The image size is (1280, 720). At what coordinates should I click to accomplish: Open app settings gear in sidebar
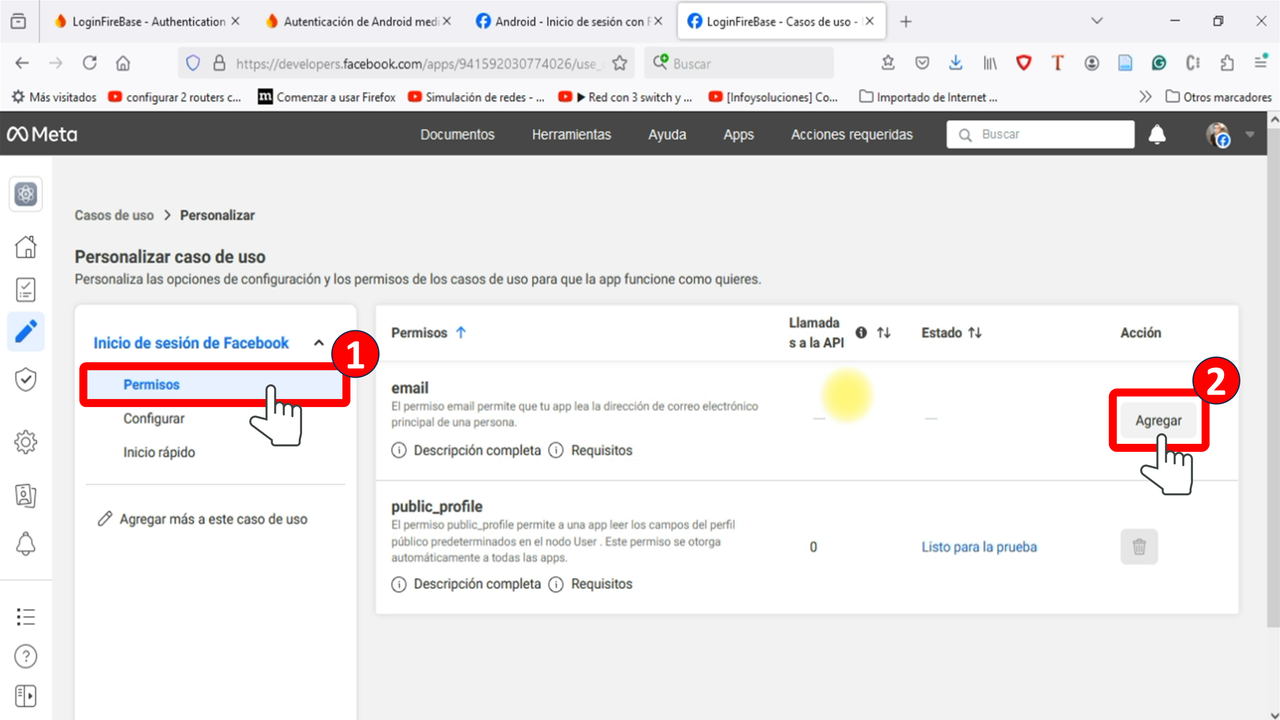click(x=26, y=441)
